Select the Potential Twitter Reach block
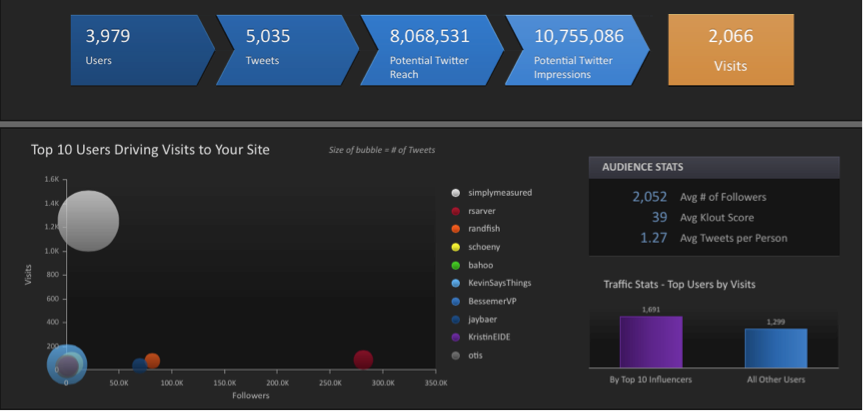Image resolution: width=863 pixels, height=411 pixels. click(x=432, y=50)
